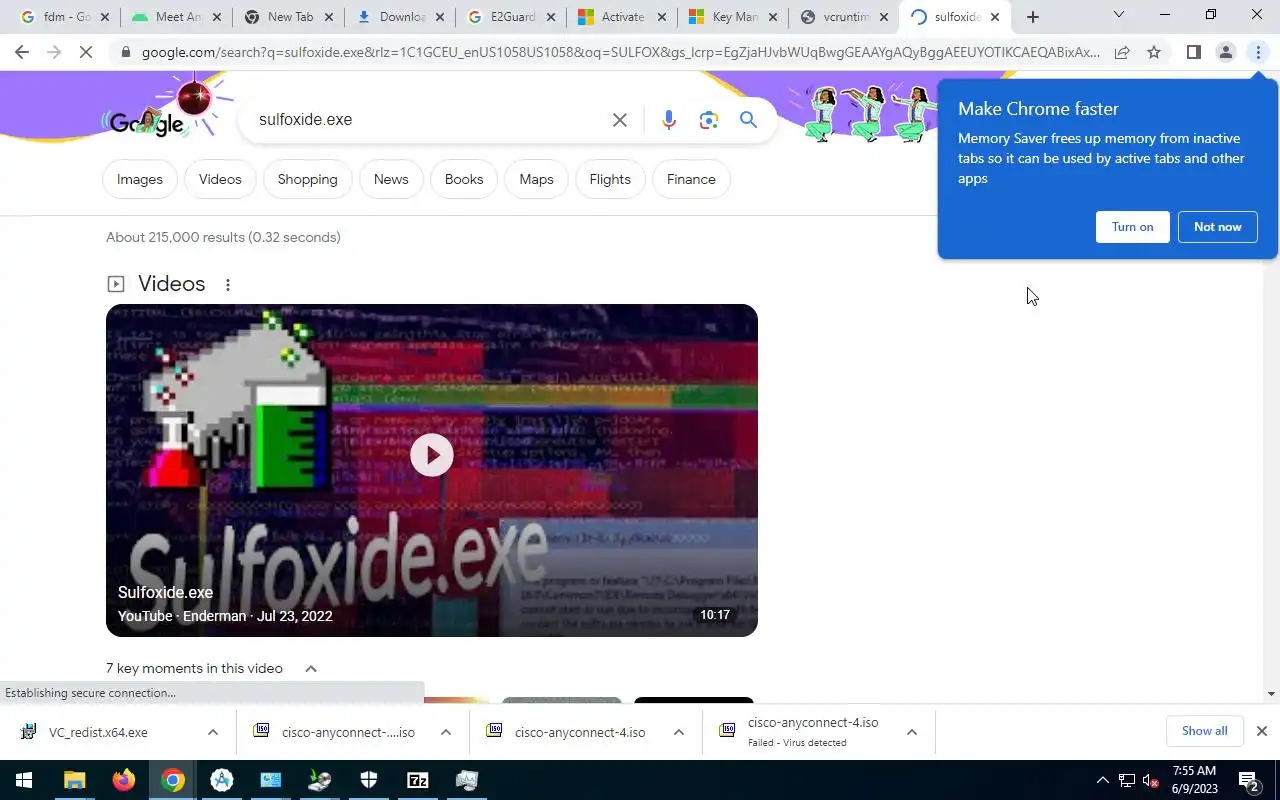The image size is (1280, 800).
Task: Switch to New Tab tab
Action: [x=286, y=17]
